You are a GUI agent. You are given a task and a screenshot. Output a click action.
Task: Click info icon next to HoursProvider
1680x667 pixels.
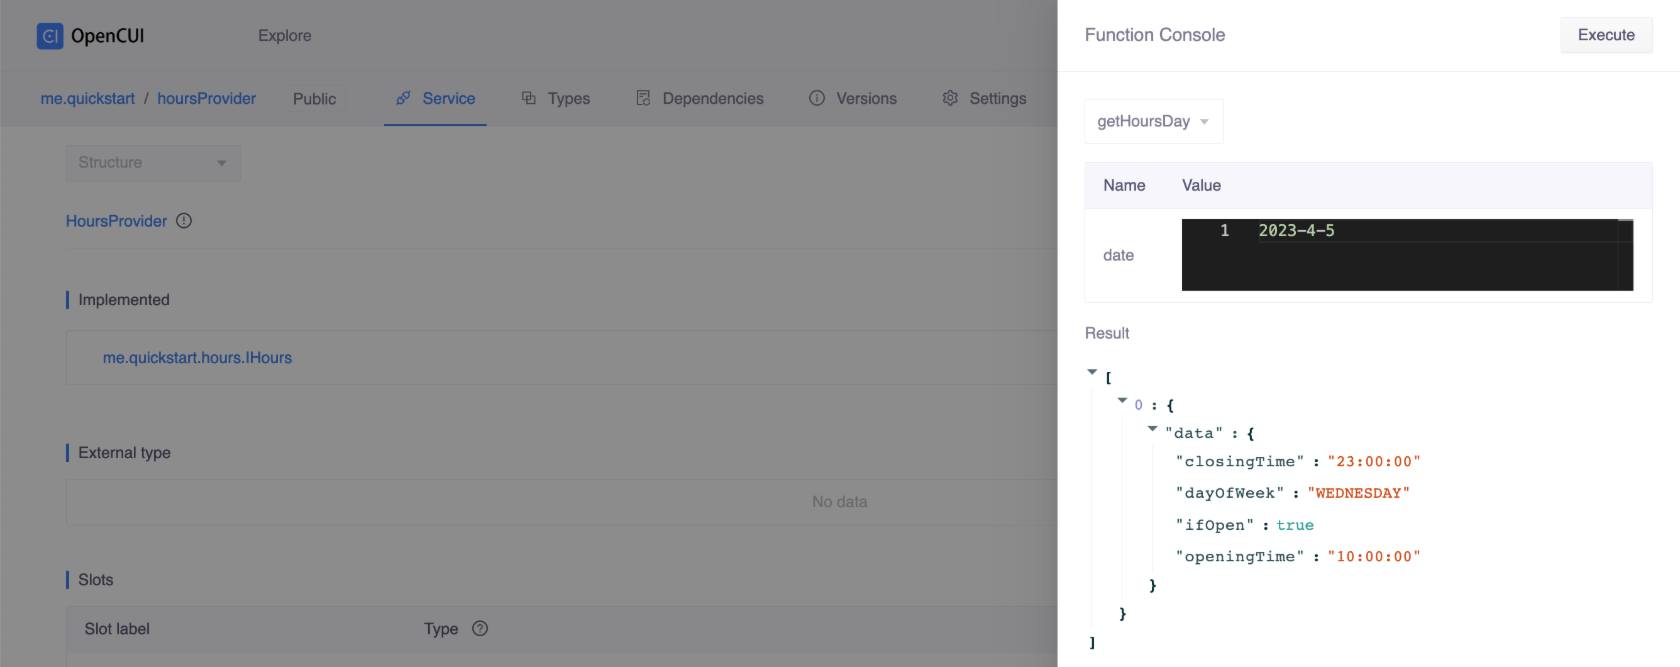tap(184, 221)
